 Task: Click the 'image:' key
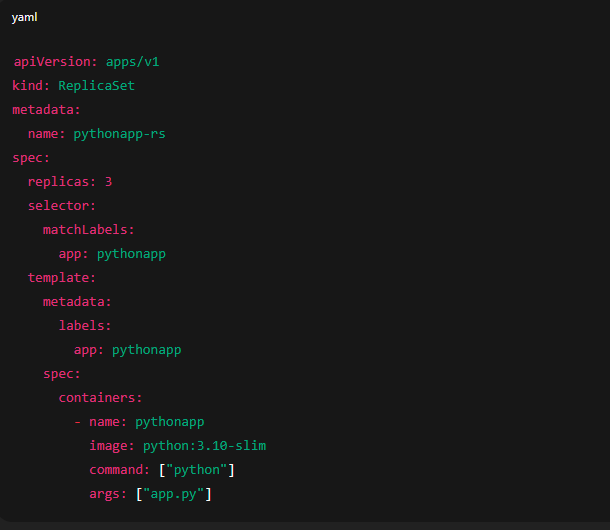pyautogui.click(x=112, y=446)
